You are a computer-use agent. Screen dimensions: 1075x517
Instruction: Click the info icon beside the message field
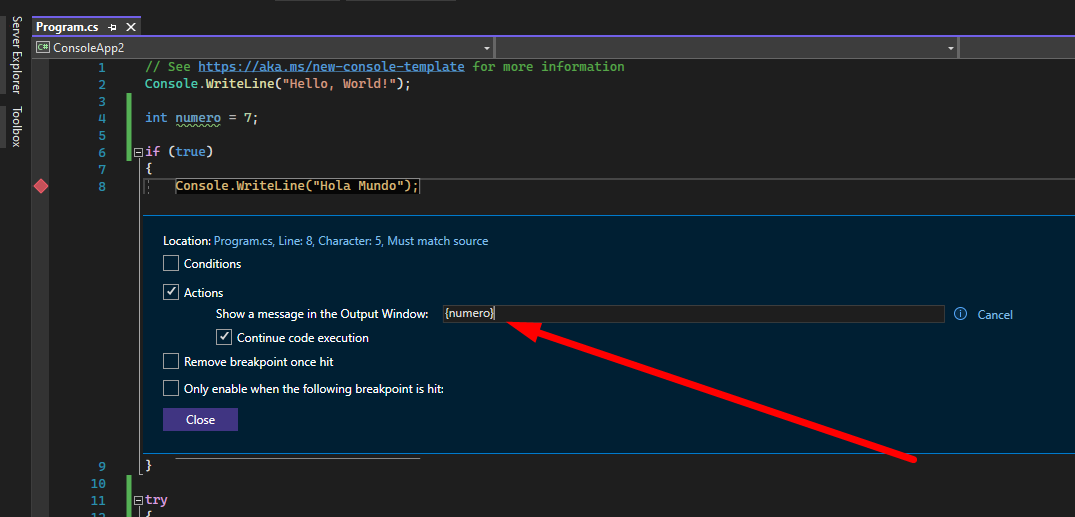[x=960, y=314]
